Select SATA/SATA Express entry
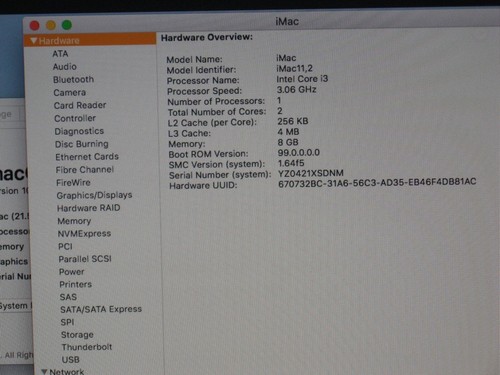 pyautogui.click(x=101, y=310)
